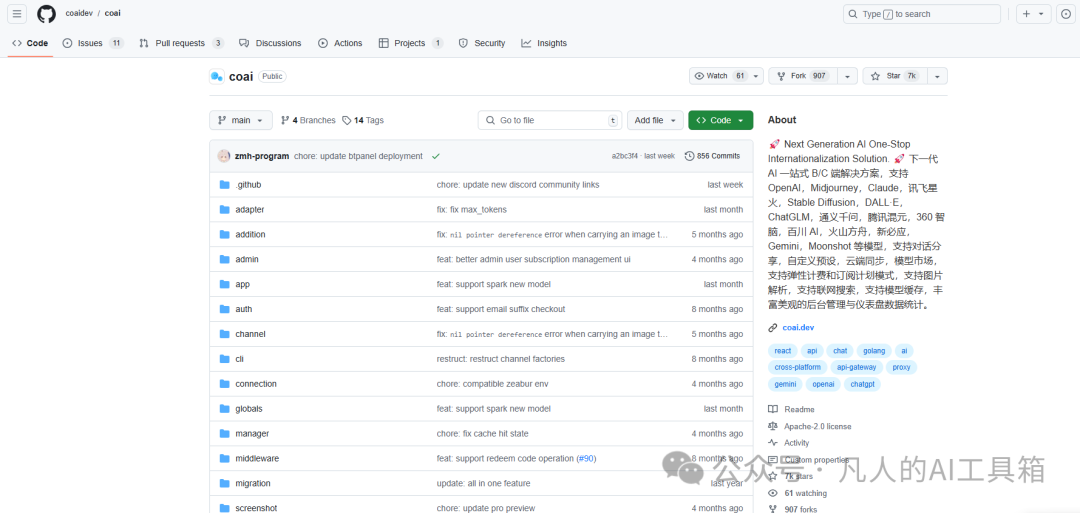This screenshot has height=513, width=1080.
Task: Switch to the Code tab
Action: tap(30, 43)
